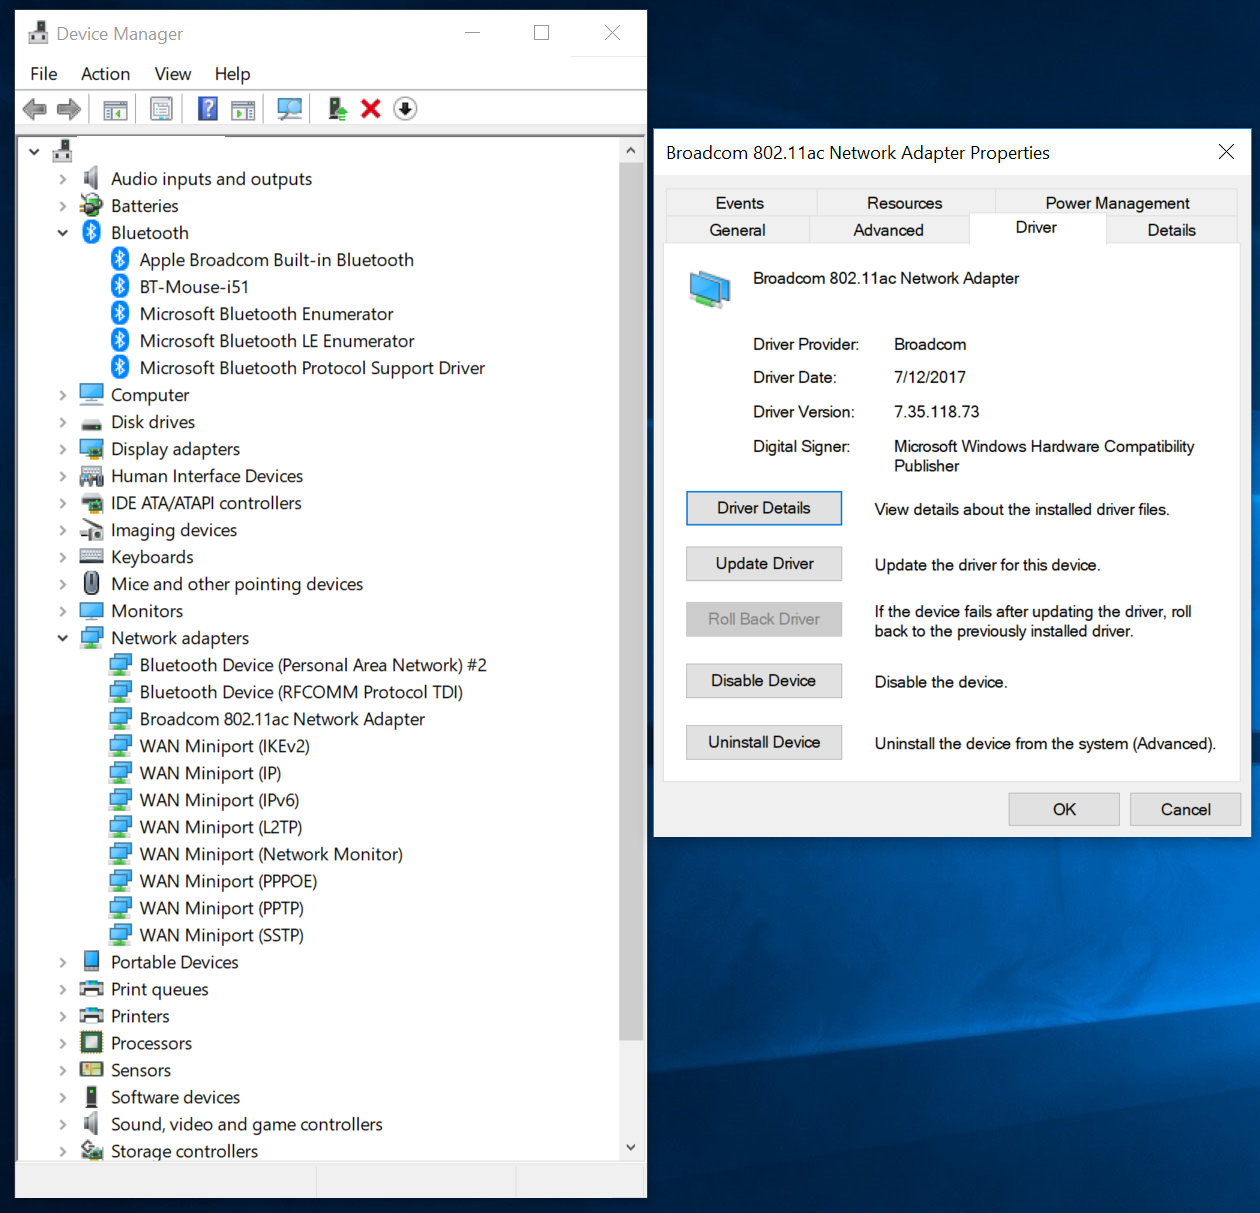This screenshot has height=1213, width=1260.
Task: Click the Update device driver toolbar icon
Action: (337, 109)
